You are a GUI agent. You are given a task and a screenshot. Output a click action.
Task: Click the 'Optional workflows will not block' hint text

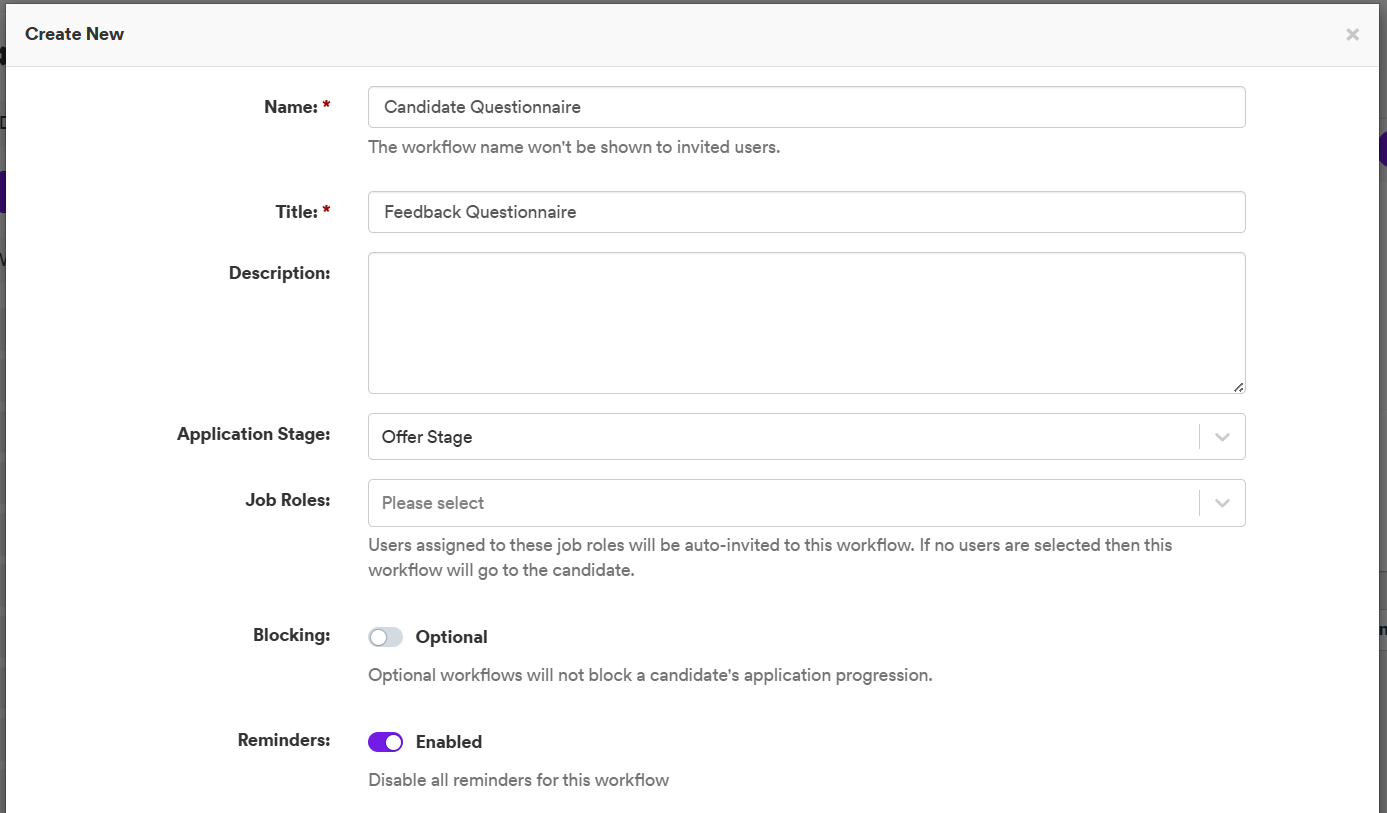point(650,675)
